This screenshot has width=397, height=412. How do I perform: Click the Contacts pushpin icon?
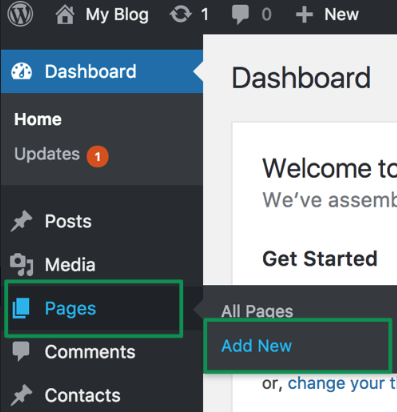point(21,395)
